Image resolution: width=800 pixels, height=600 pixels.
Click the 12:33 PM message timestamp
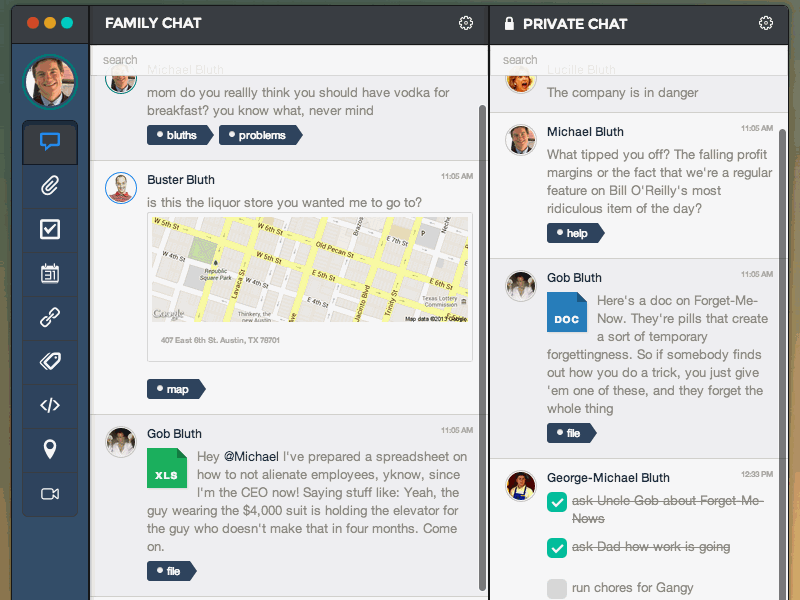[757, 474]
